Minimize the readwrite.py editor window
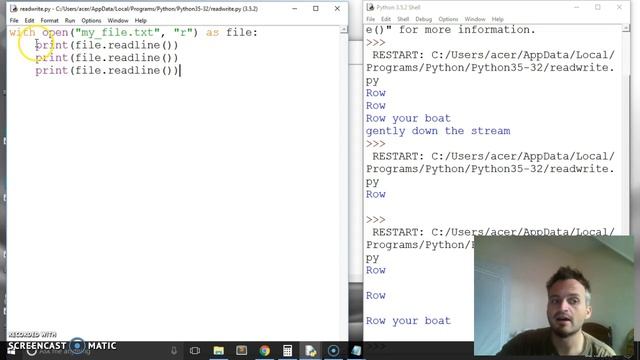This screenshot has height=360, width=640. click(295, 9)
